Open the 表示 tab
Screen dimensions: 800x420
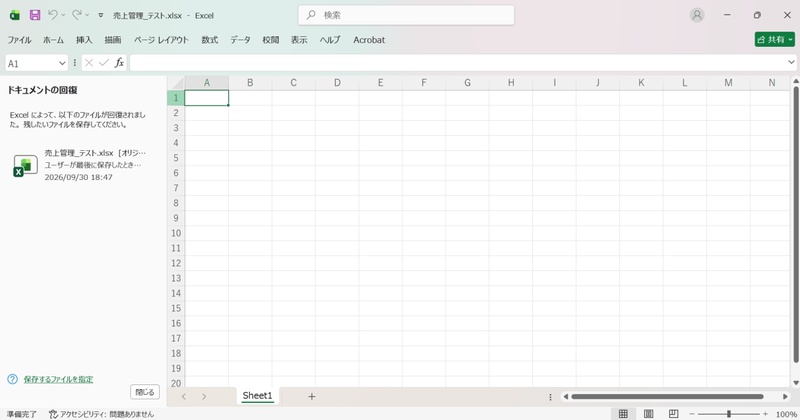299,40
